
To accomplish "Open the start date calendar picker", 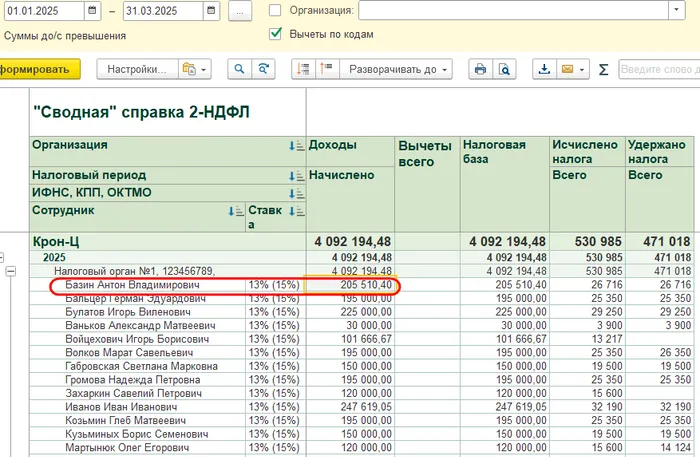I will pos(93,11).
